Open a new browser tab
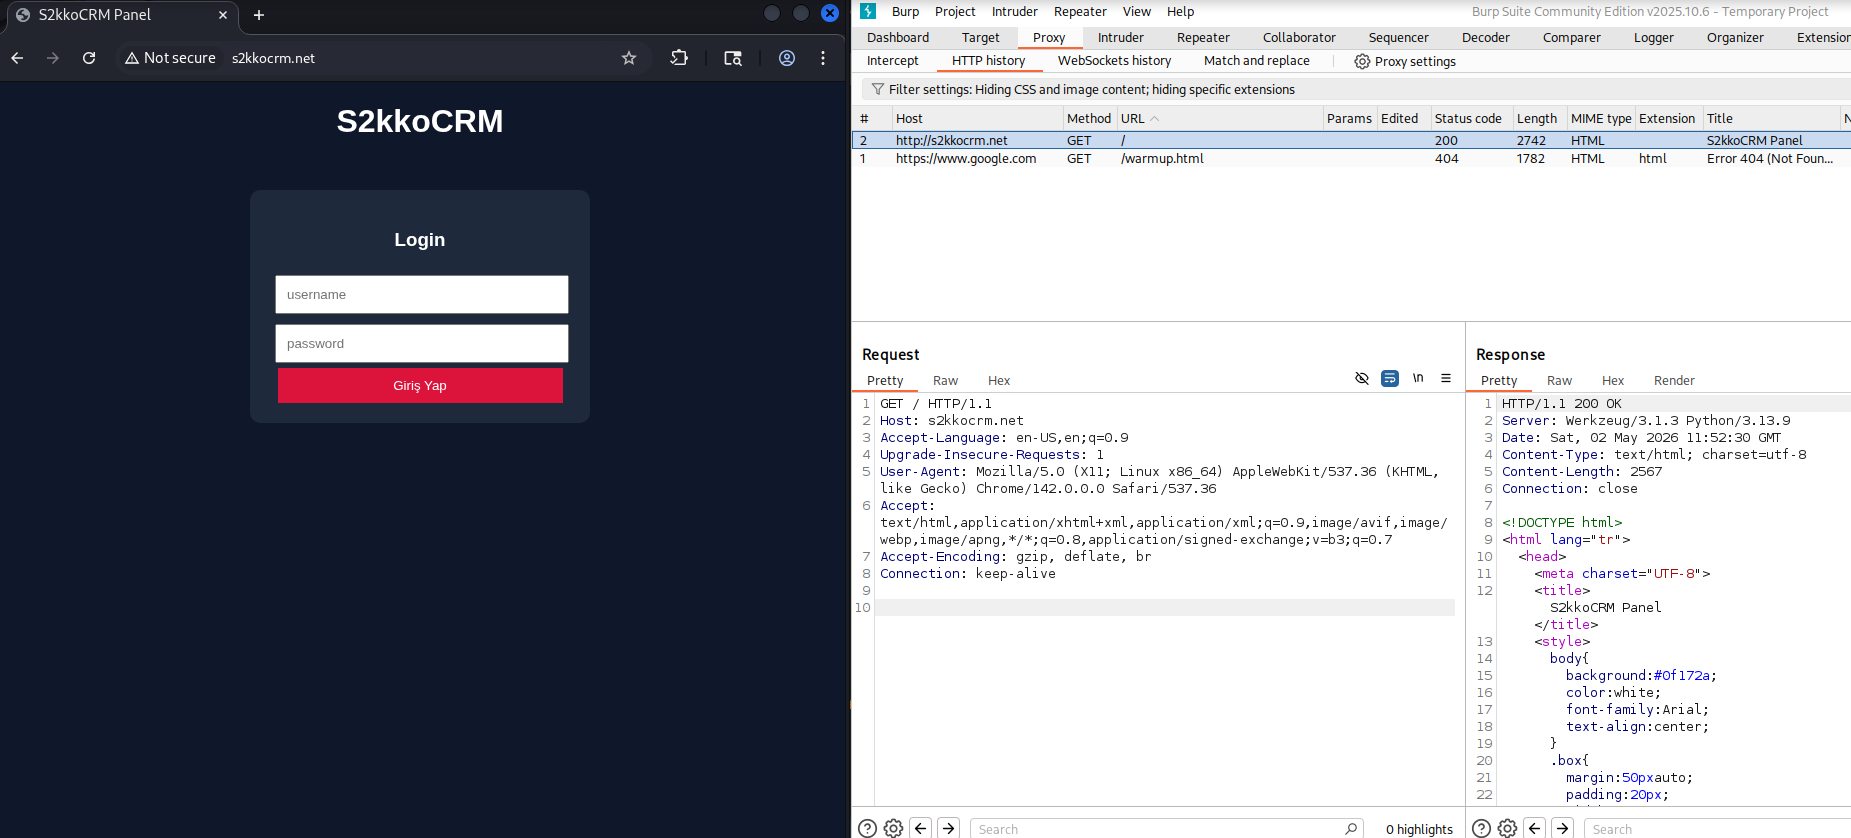This screenshot has height=838, width=1851. click(259, 15)
